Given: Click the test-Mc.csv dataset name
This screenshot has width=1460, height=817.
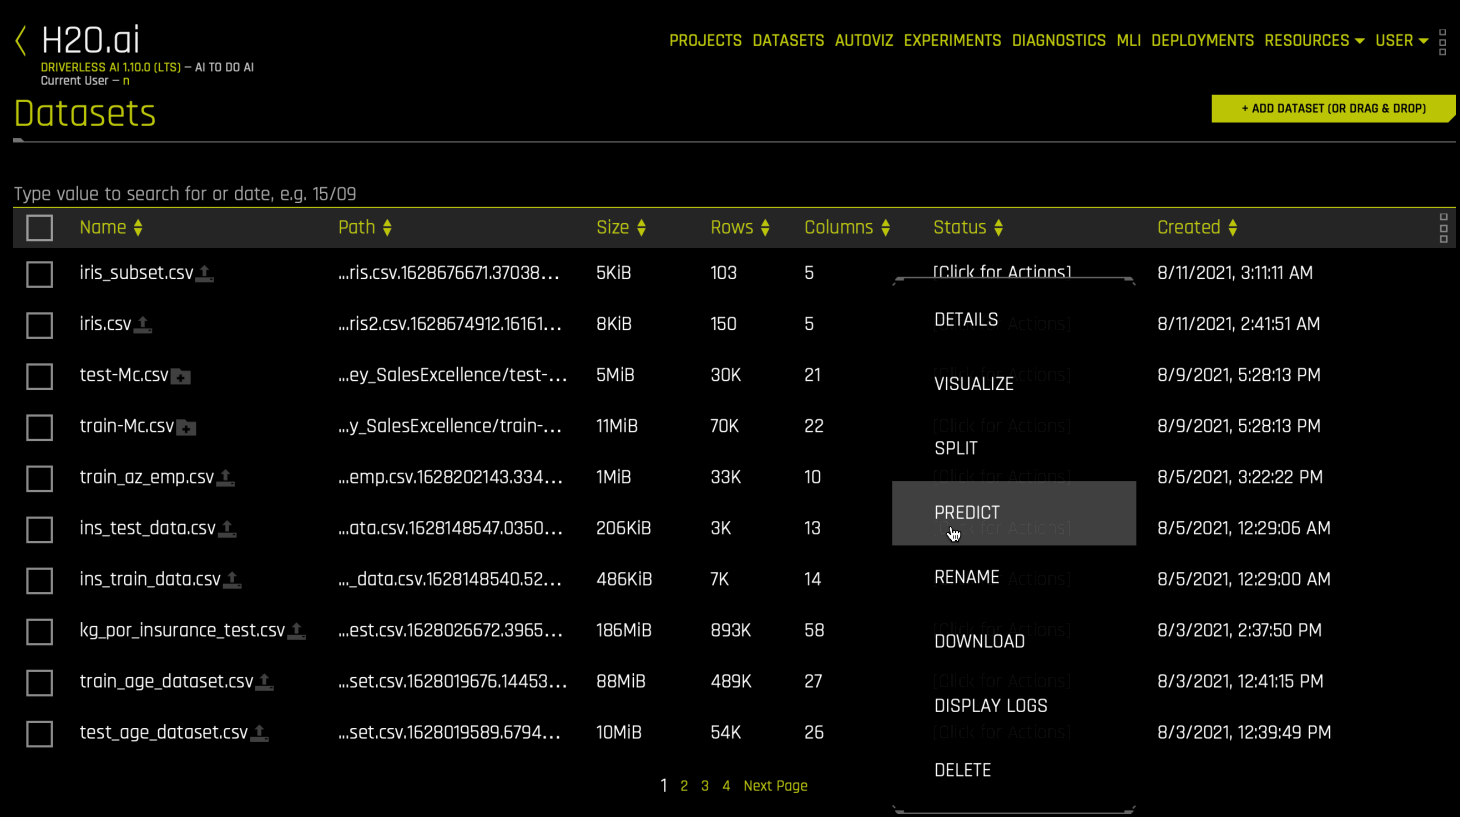Looking at the screenshot, I should tap(124, 375).
